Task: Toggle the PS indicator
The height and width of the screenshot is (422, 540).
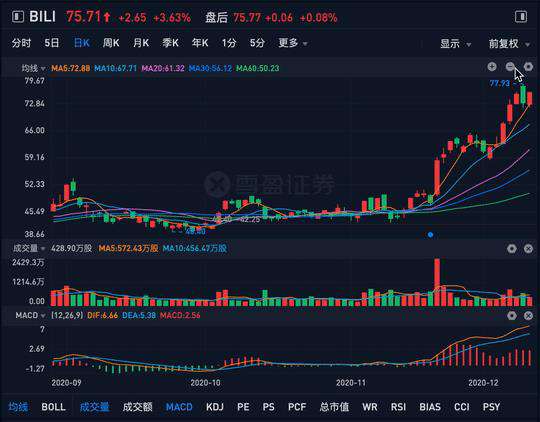Action: coord(269,407)
